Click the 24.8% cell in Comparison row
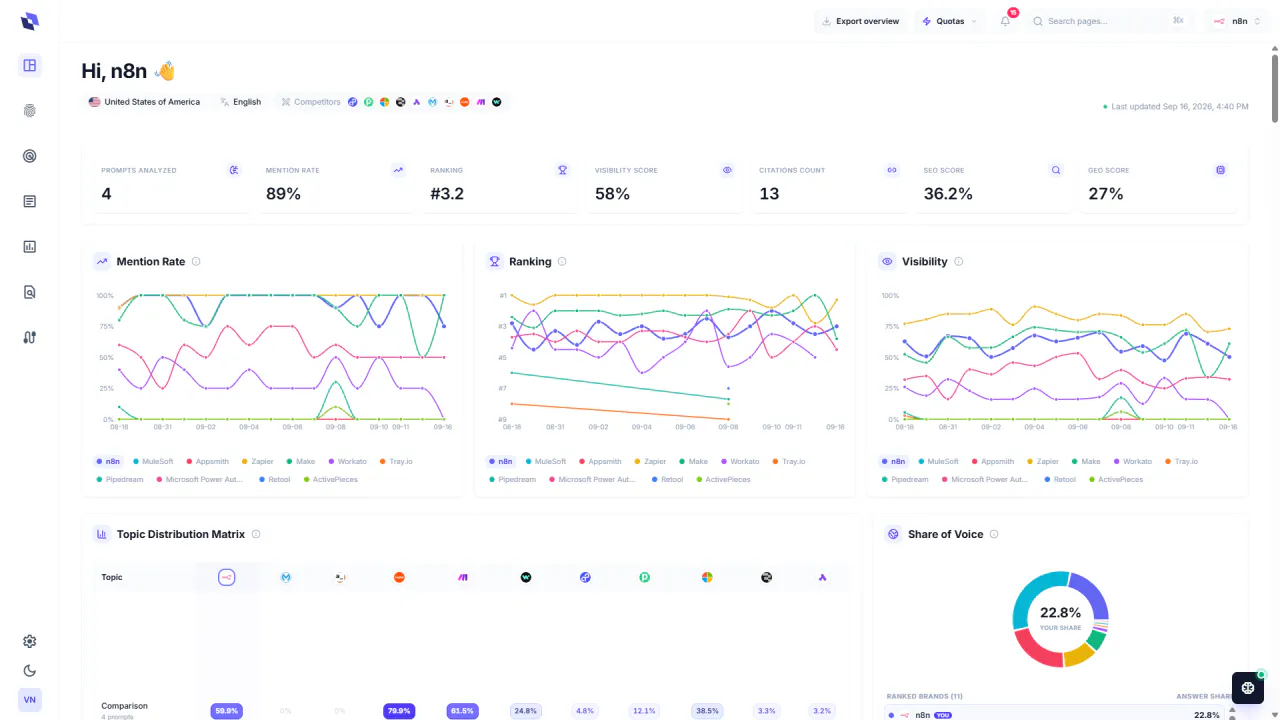The width and height of the screenshot is (1280, 720). pos(525,711)
